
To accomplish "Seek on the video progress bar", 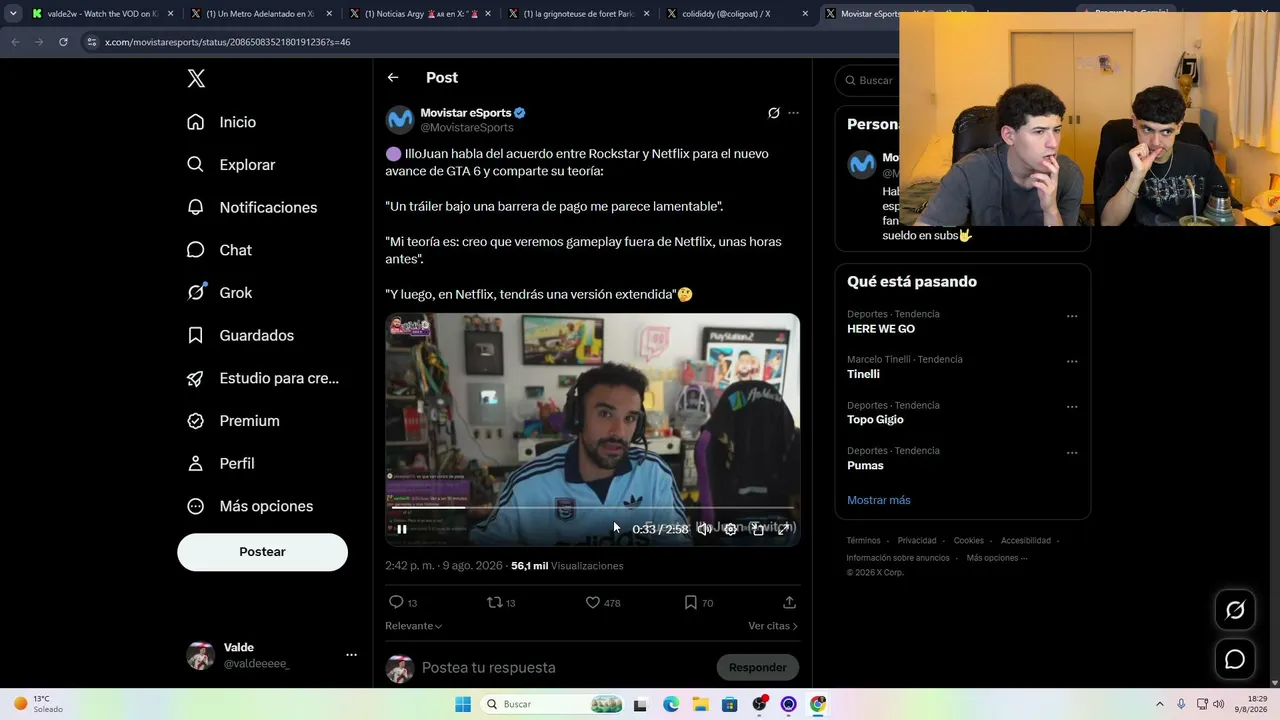I will (592, 508).
